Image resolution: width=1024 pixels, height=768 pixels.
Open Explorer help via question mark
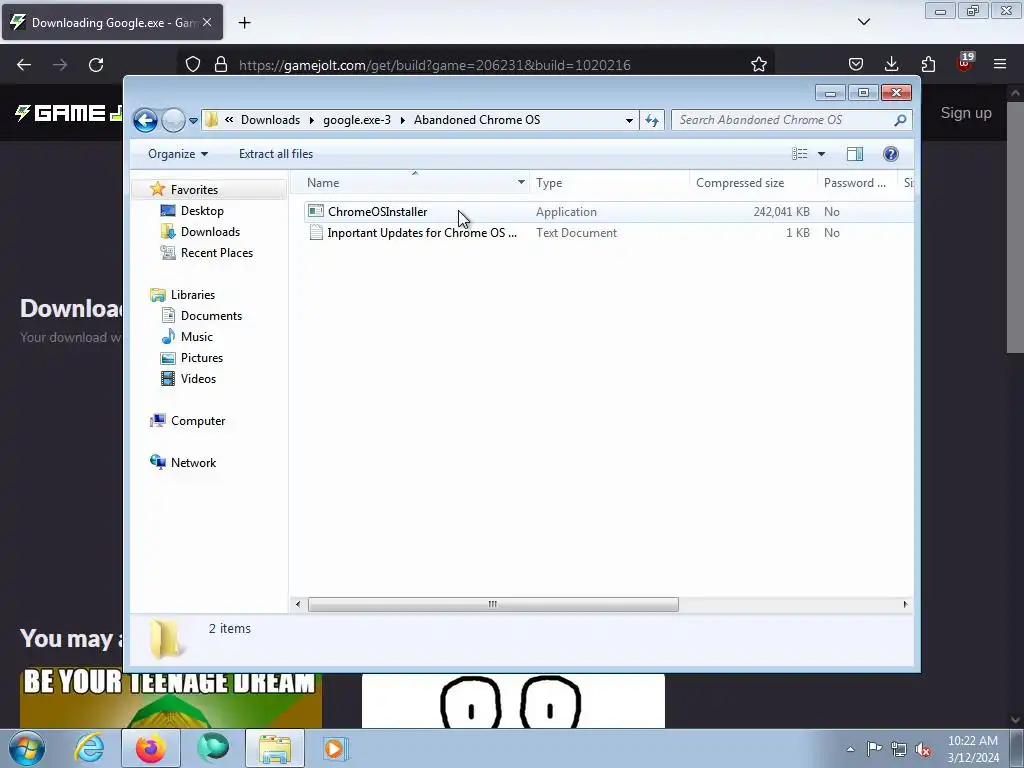coord(891,154)
